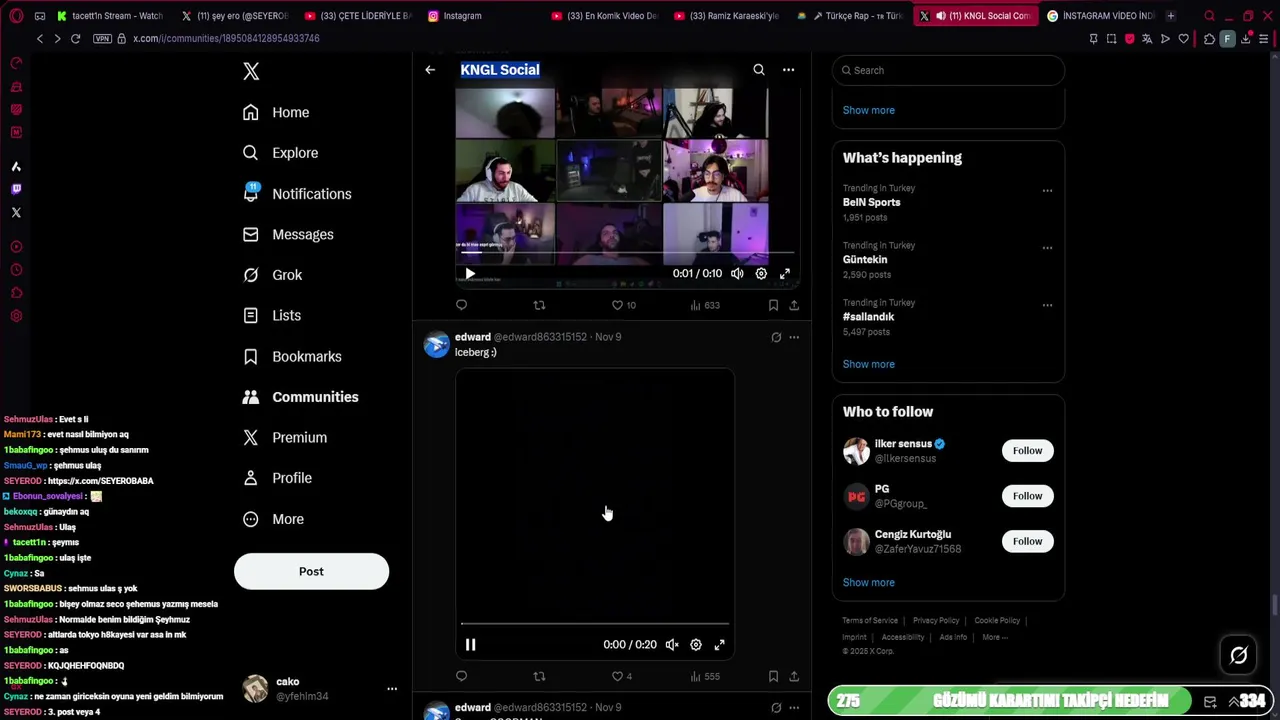This screenshot has width=1280, height=720.
Task: Reply to the top video post
Action: point(461,305)
